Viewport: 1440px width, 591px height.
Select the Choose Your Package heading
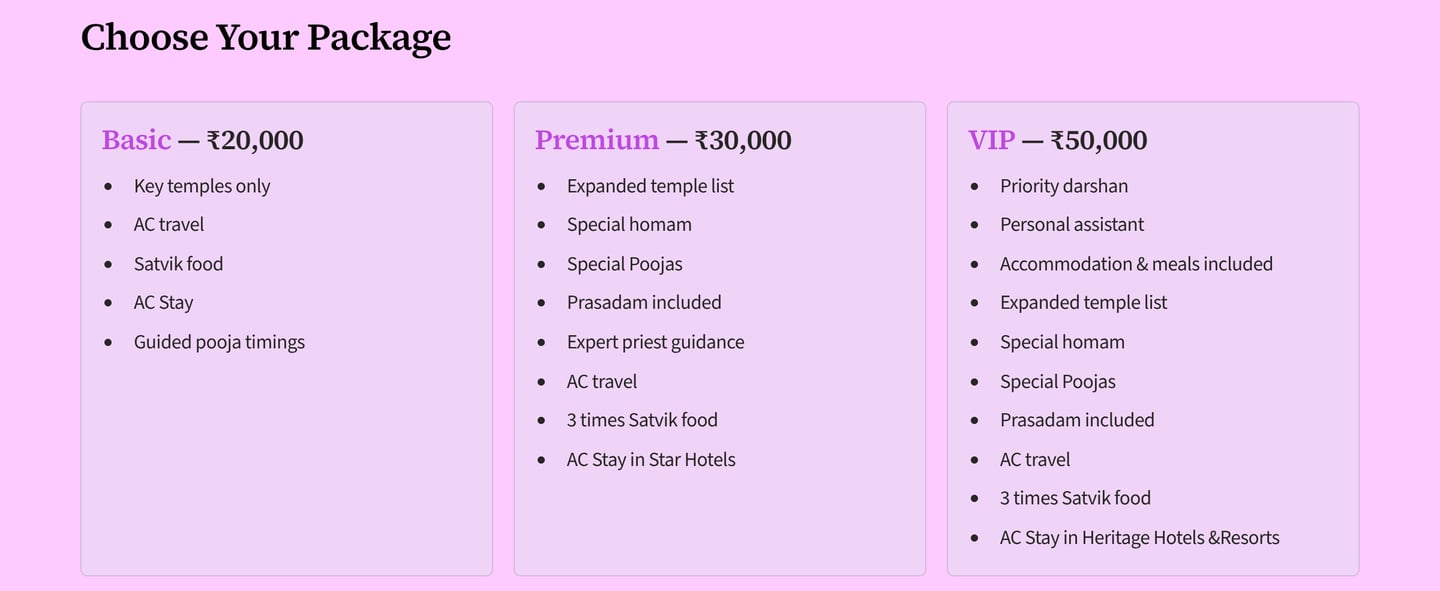click(266, 37)
